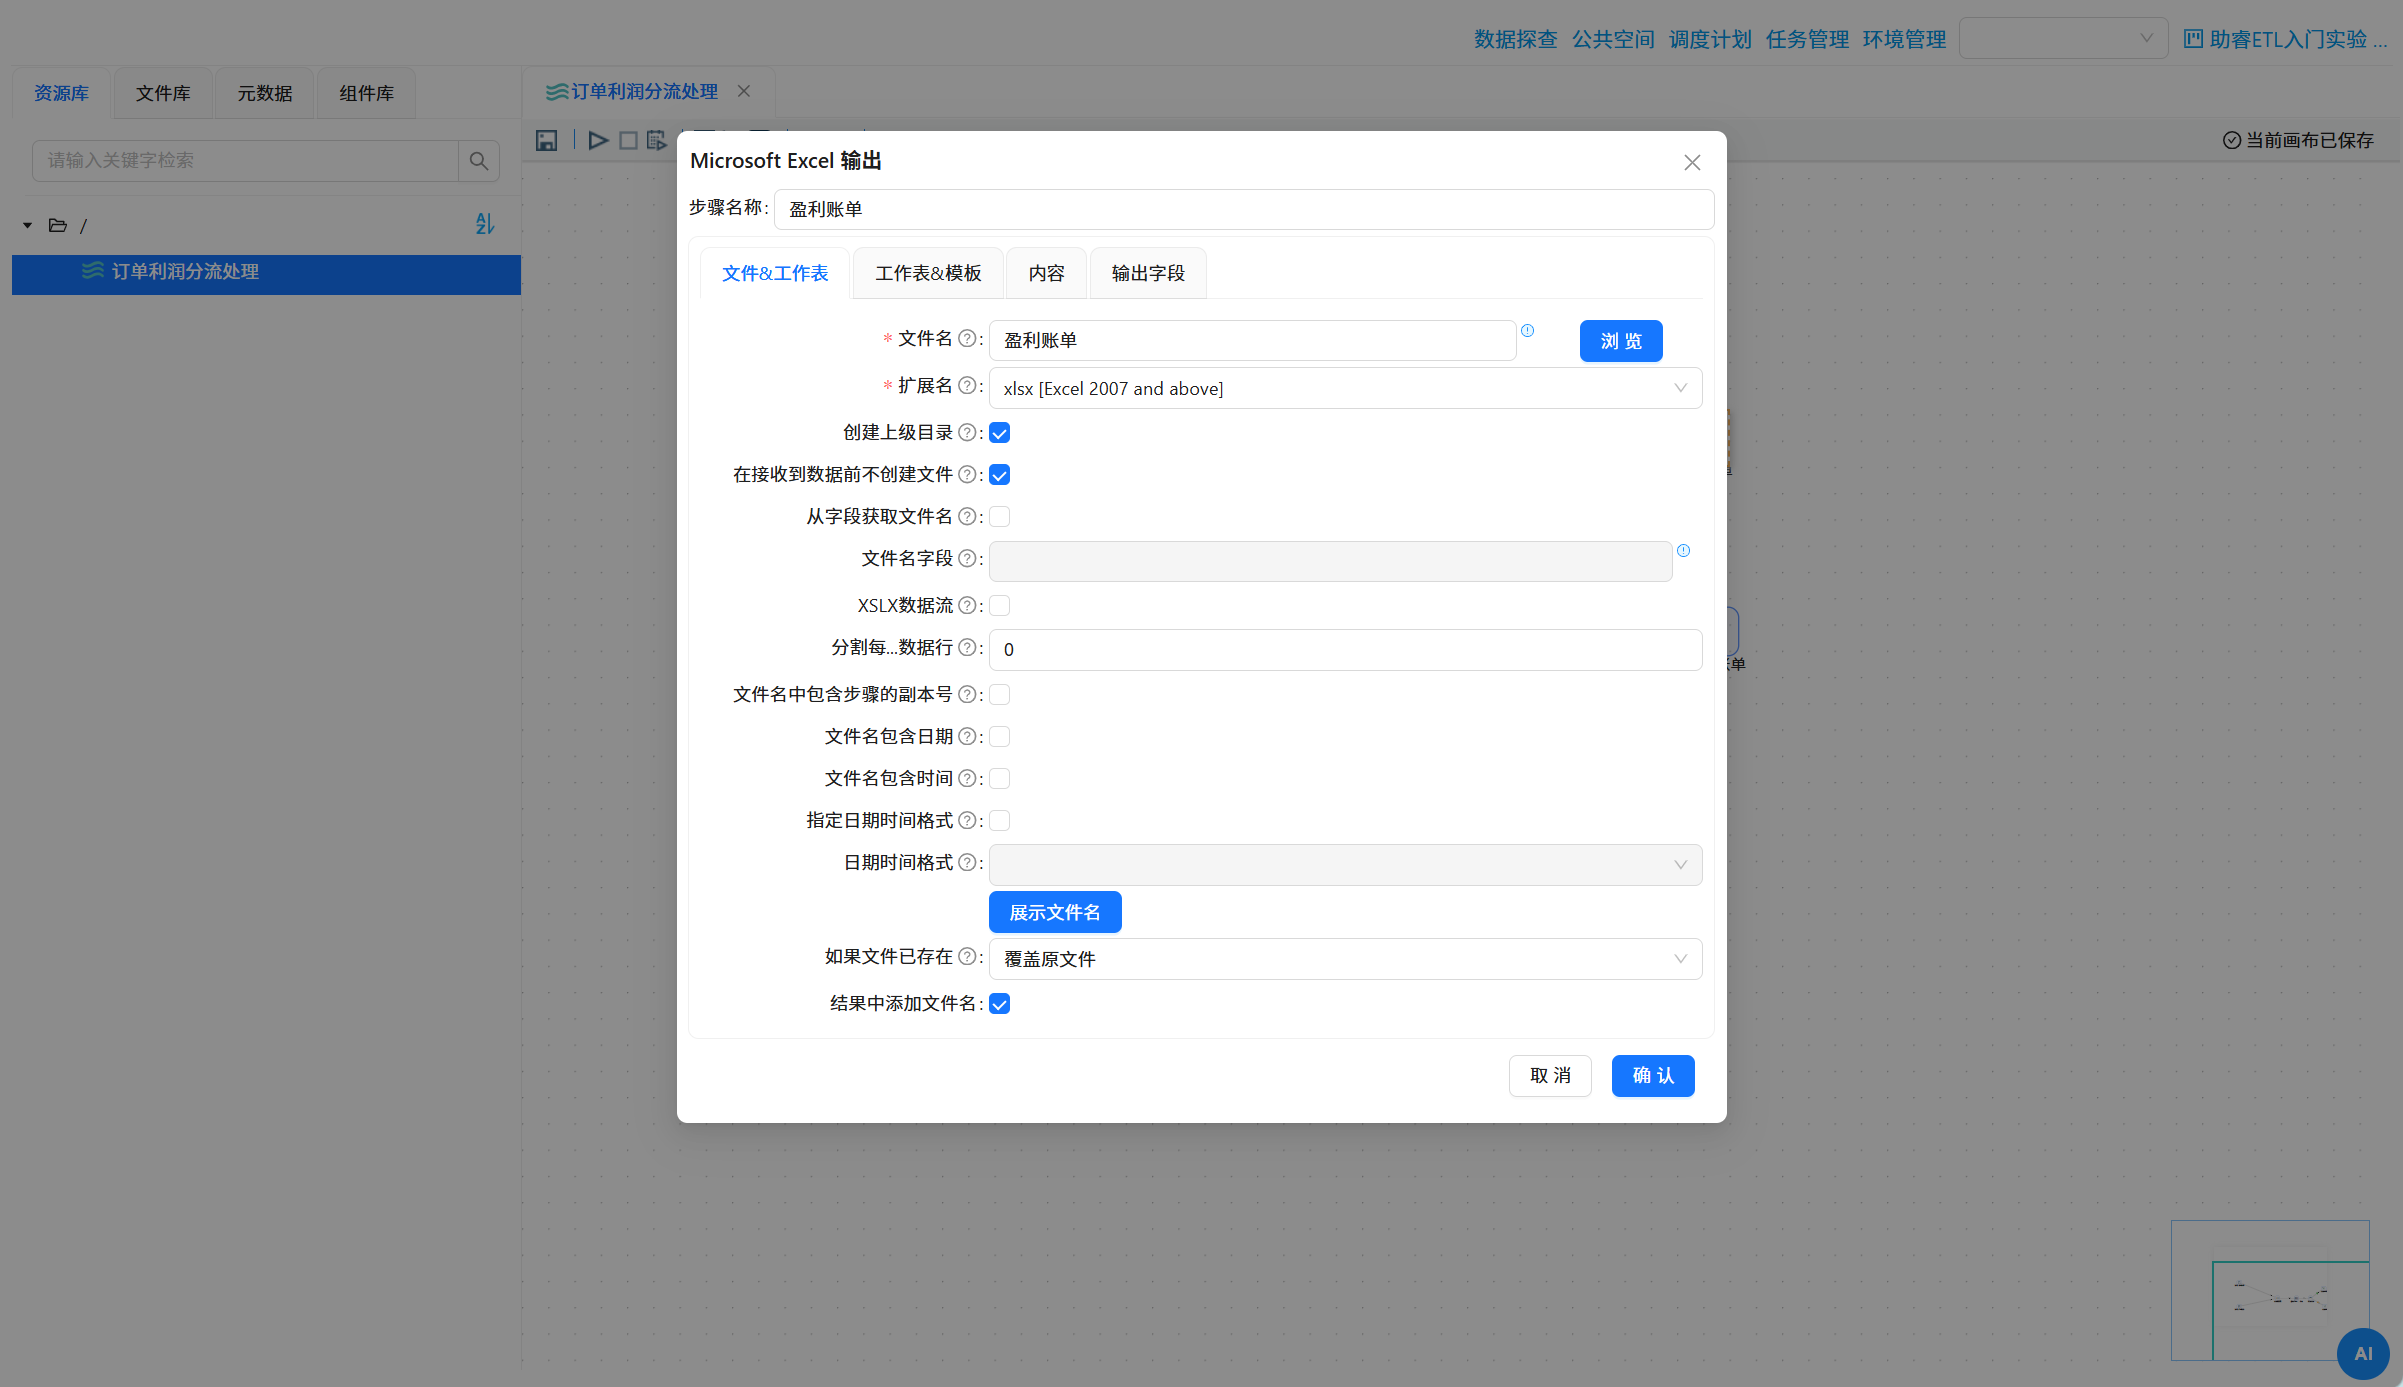Open the 扩展名 xlsx dropdown
Image resolution: width=2403 pixels, height=1387 pixels.
click(x=1345, y=388)
